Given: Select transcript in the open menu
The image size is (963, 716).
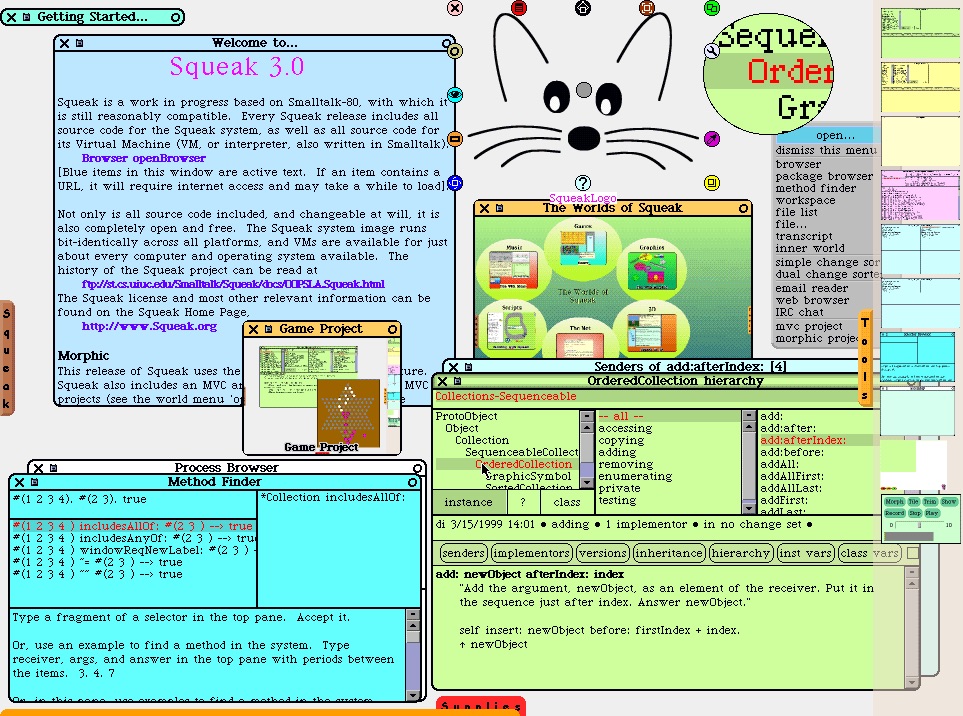Looking at the screenshot, I should pos(803,236).
